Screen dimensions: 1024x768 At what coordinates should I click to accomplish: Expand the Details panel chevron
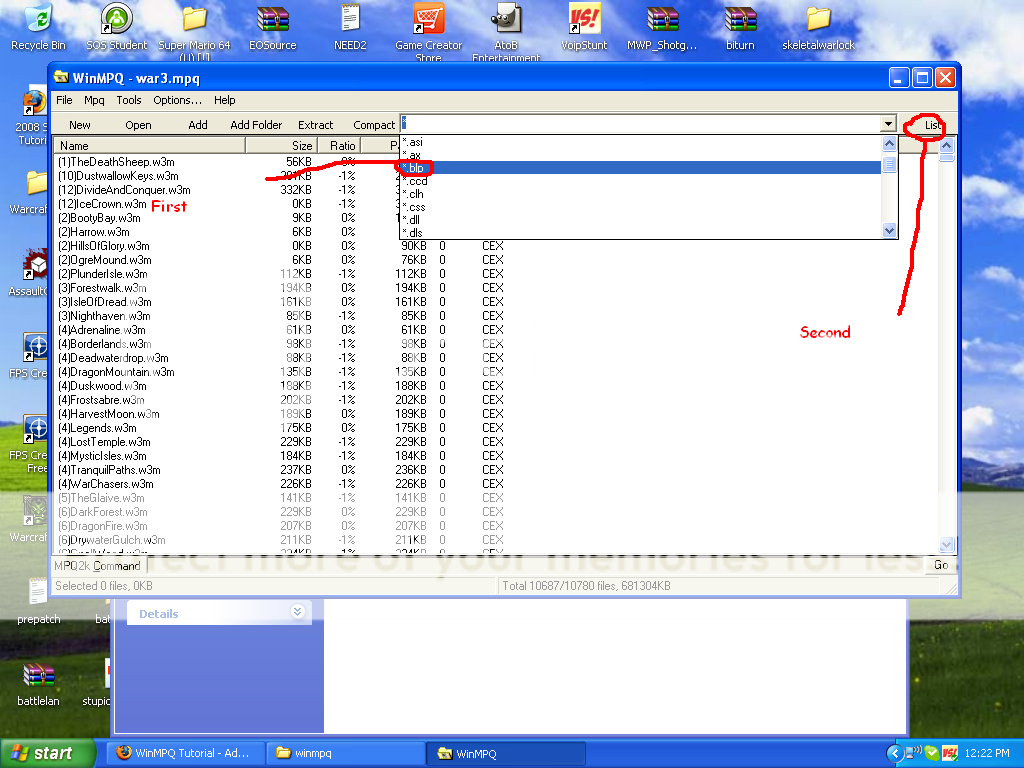297,612
